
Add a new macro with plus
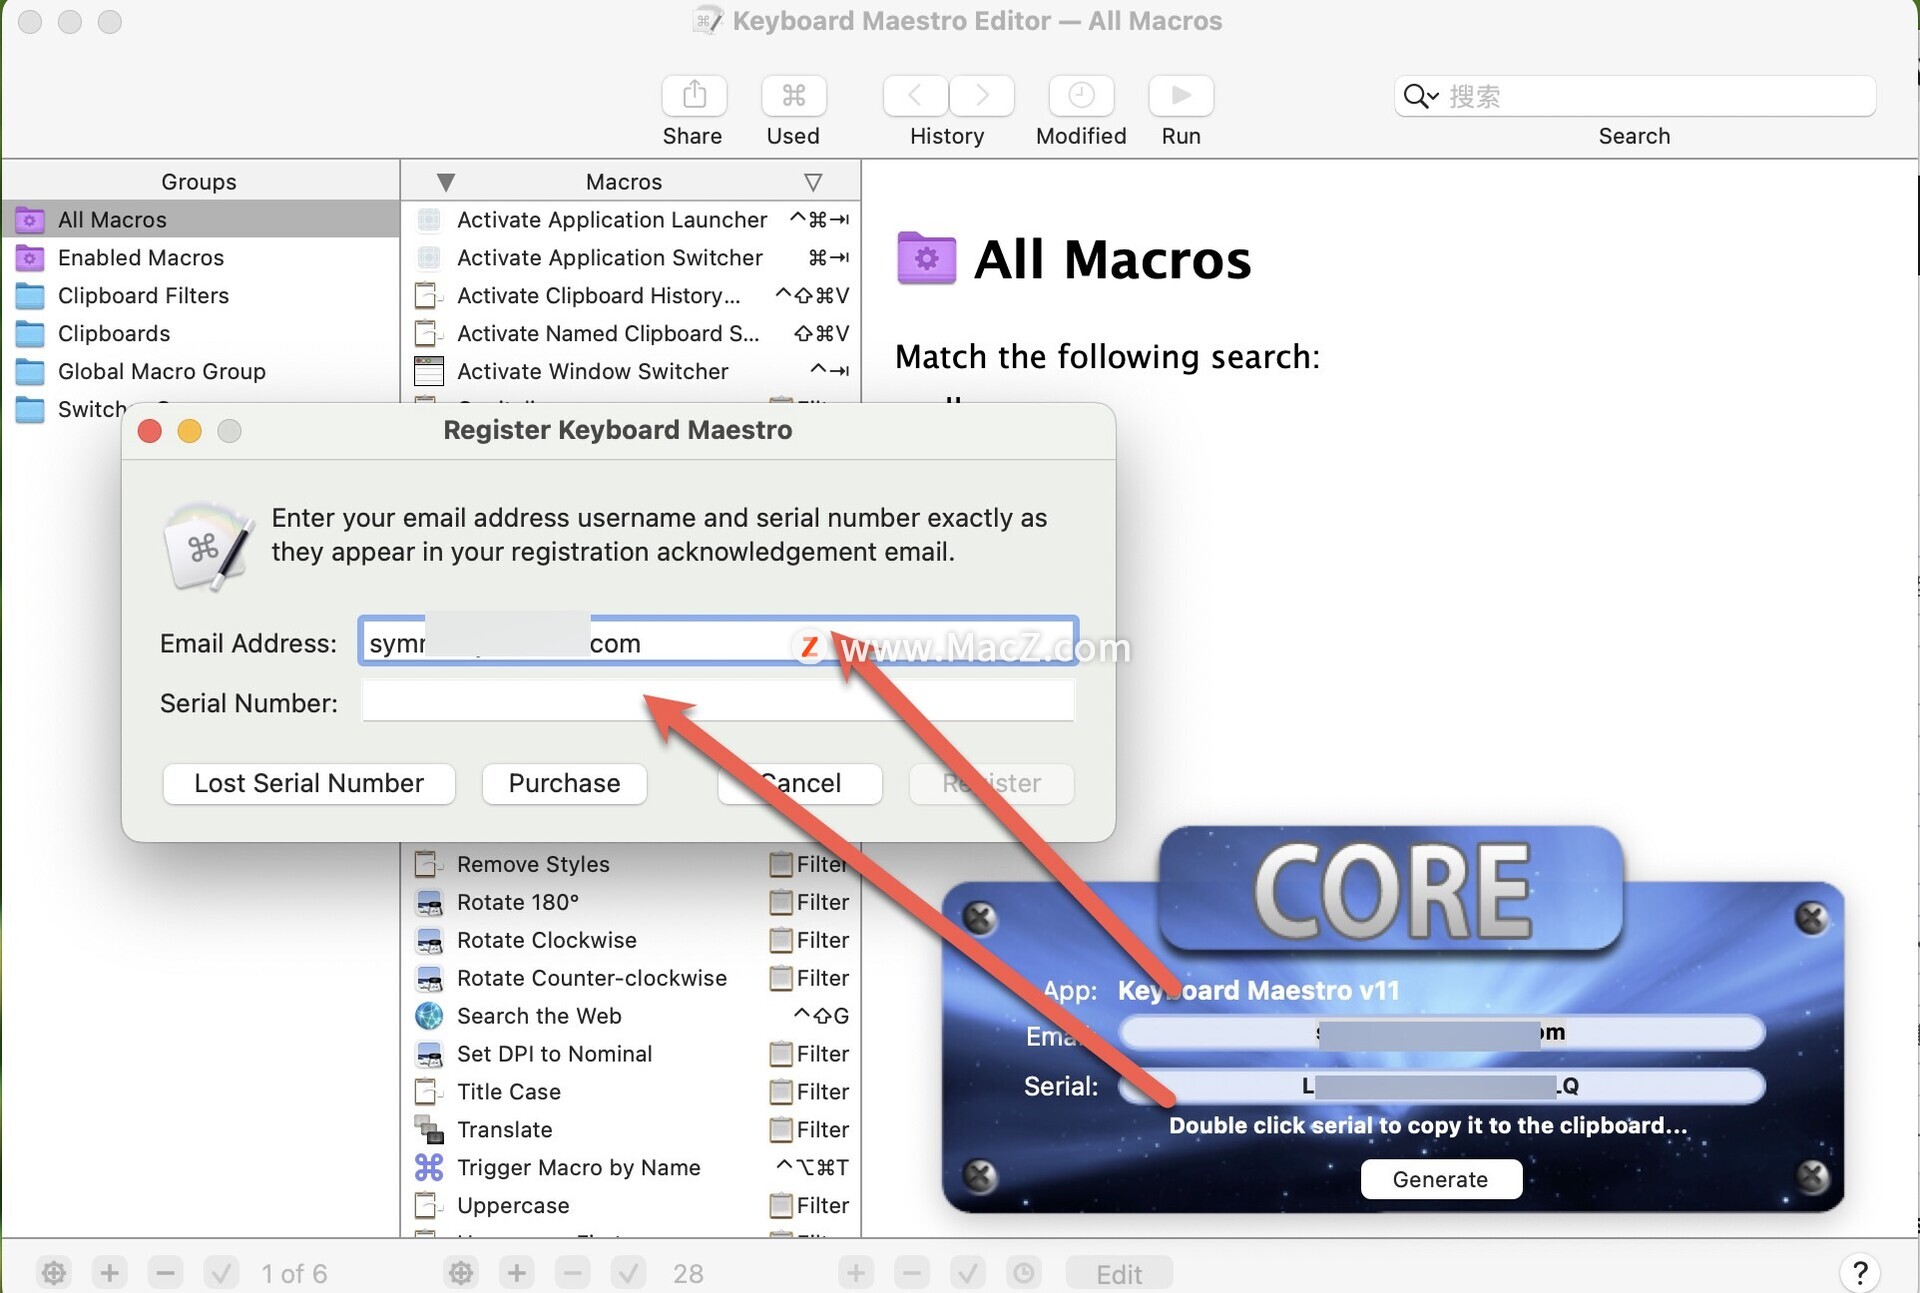tap(517, 1273)
